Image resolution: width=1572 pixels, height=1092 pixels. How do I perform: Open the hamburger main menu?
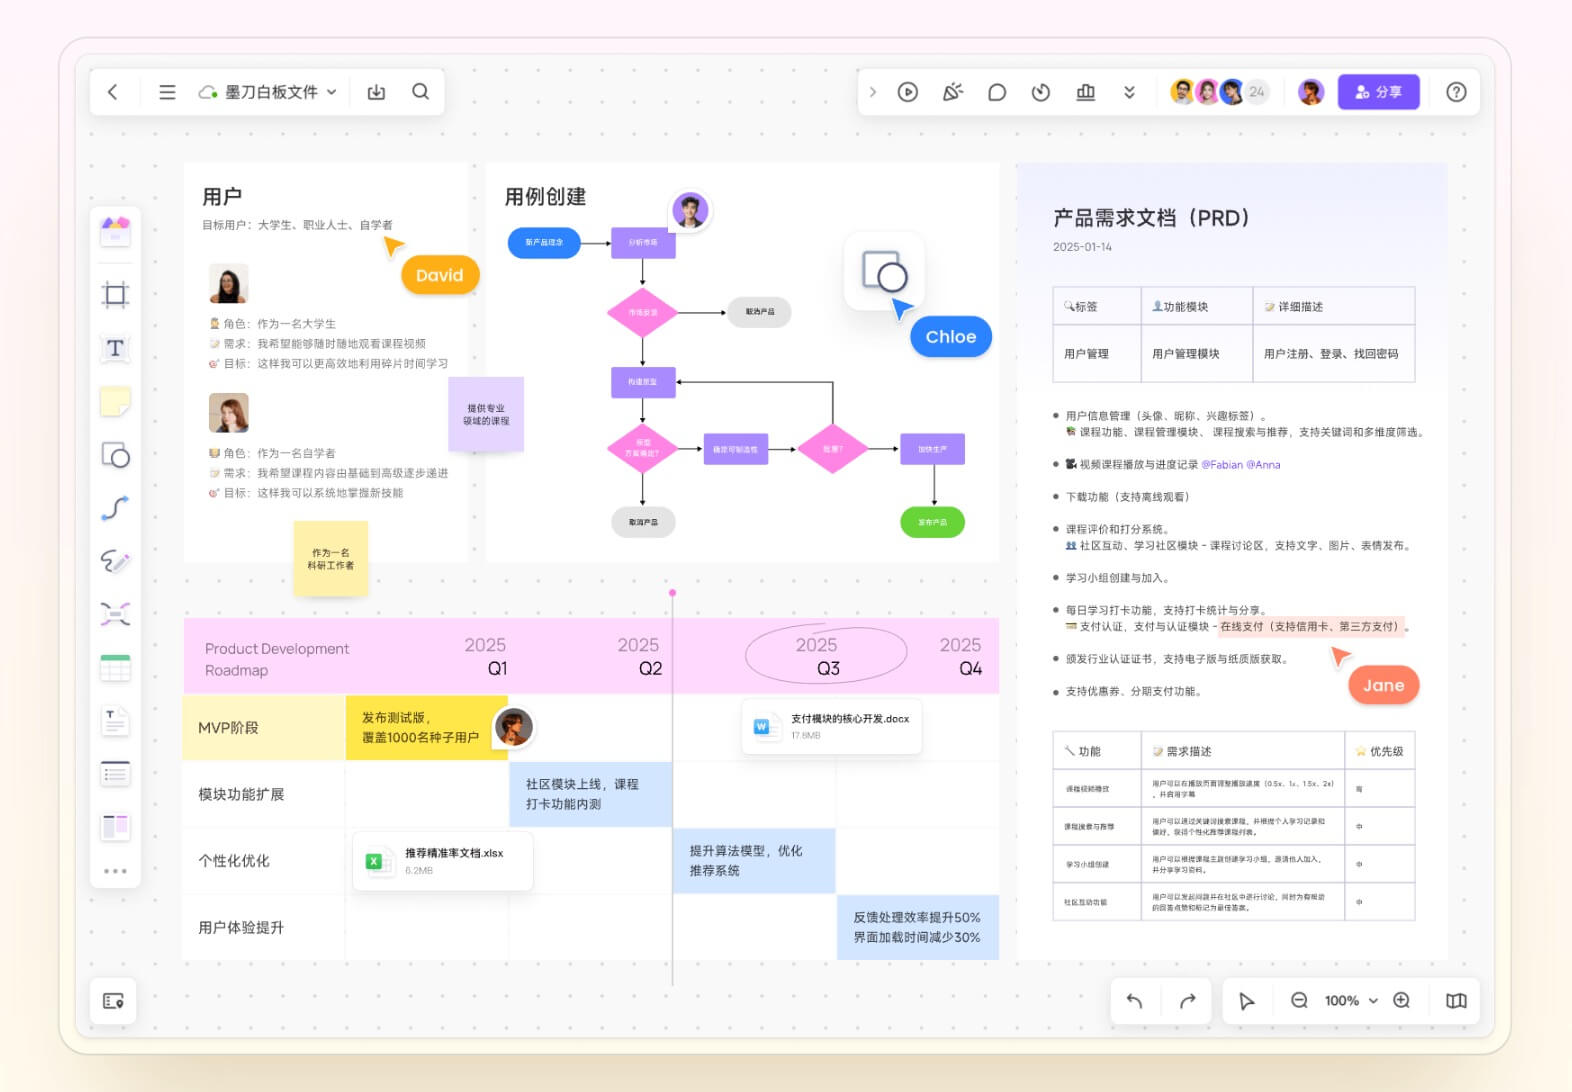(167, 92)
